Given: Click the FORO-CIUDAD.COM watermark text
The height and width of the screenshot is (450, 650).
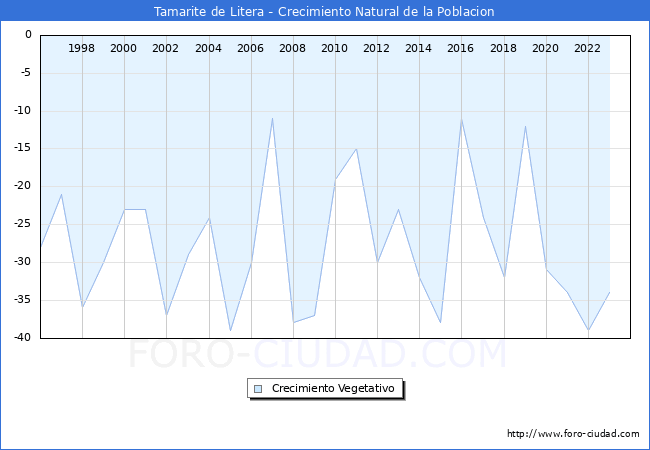Looking at the screenshot, I should click(317, 354).
